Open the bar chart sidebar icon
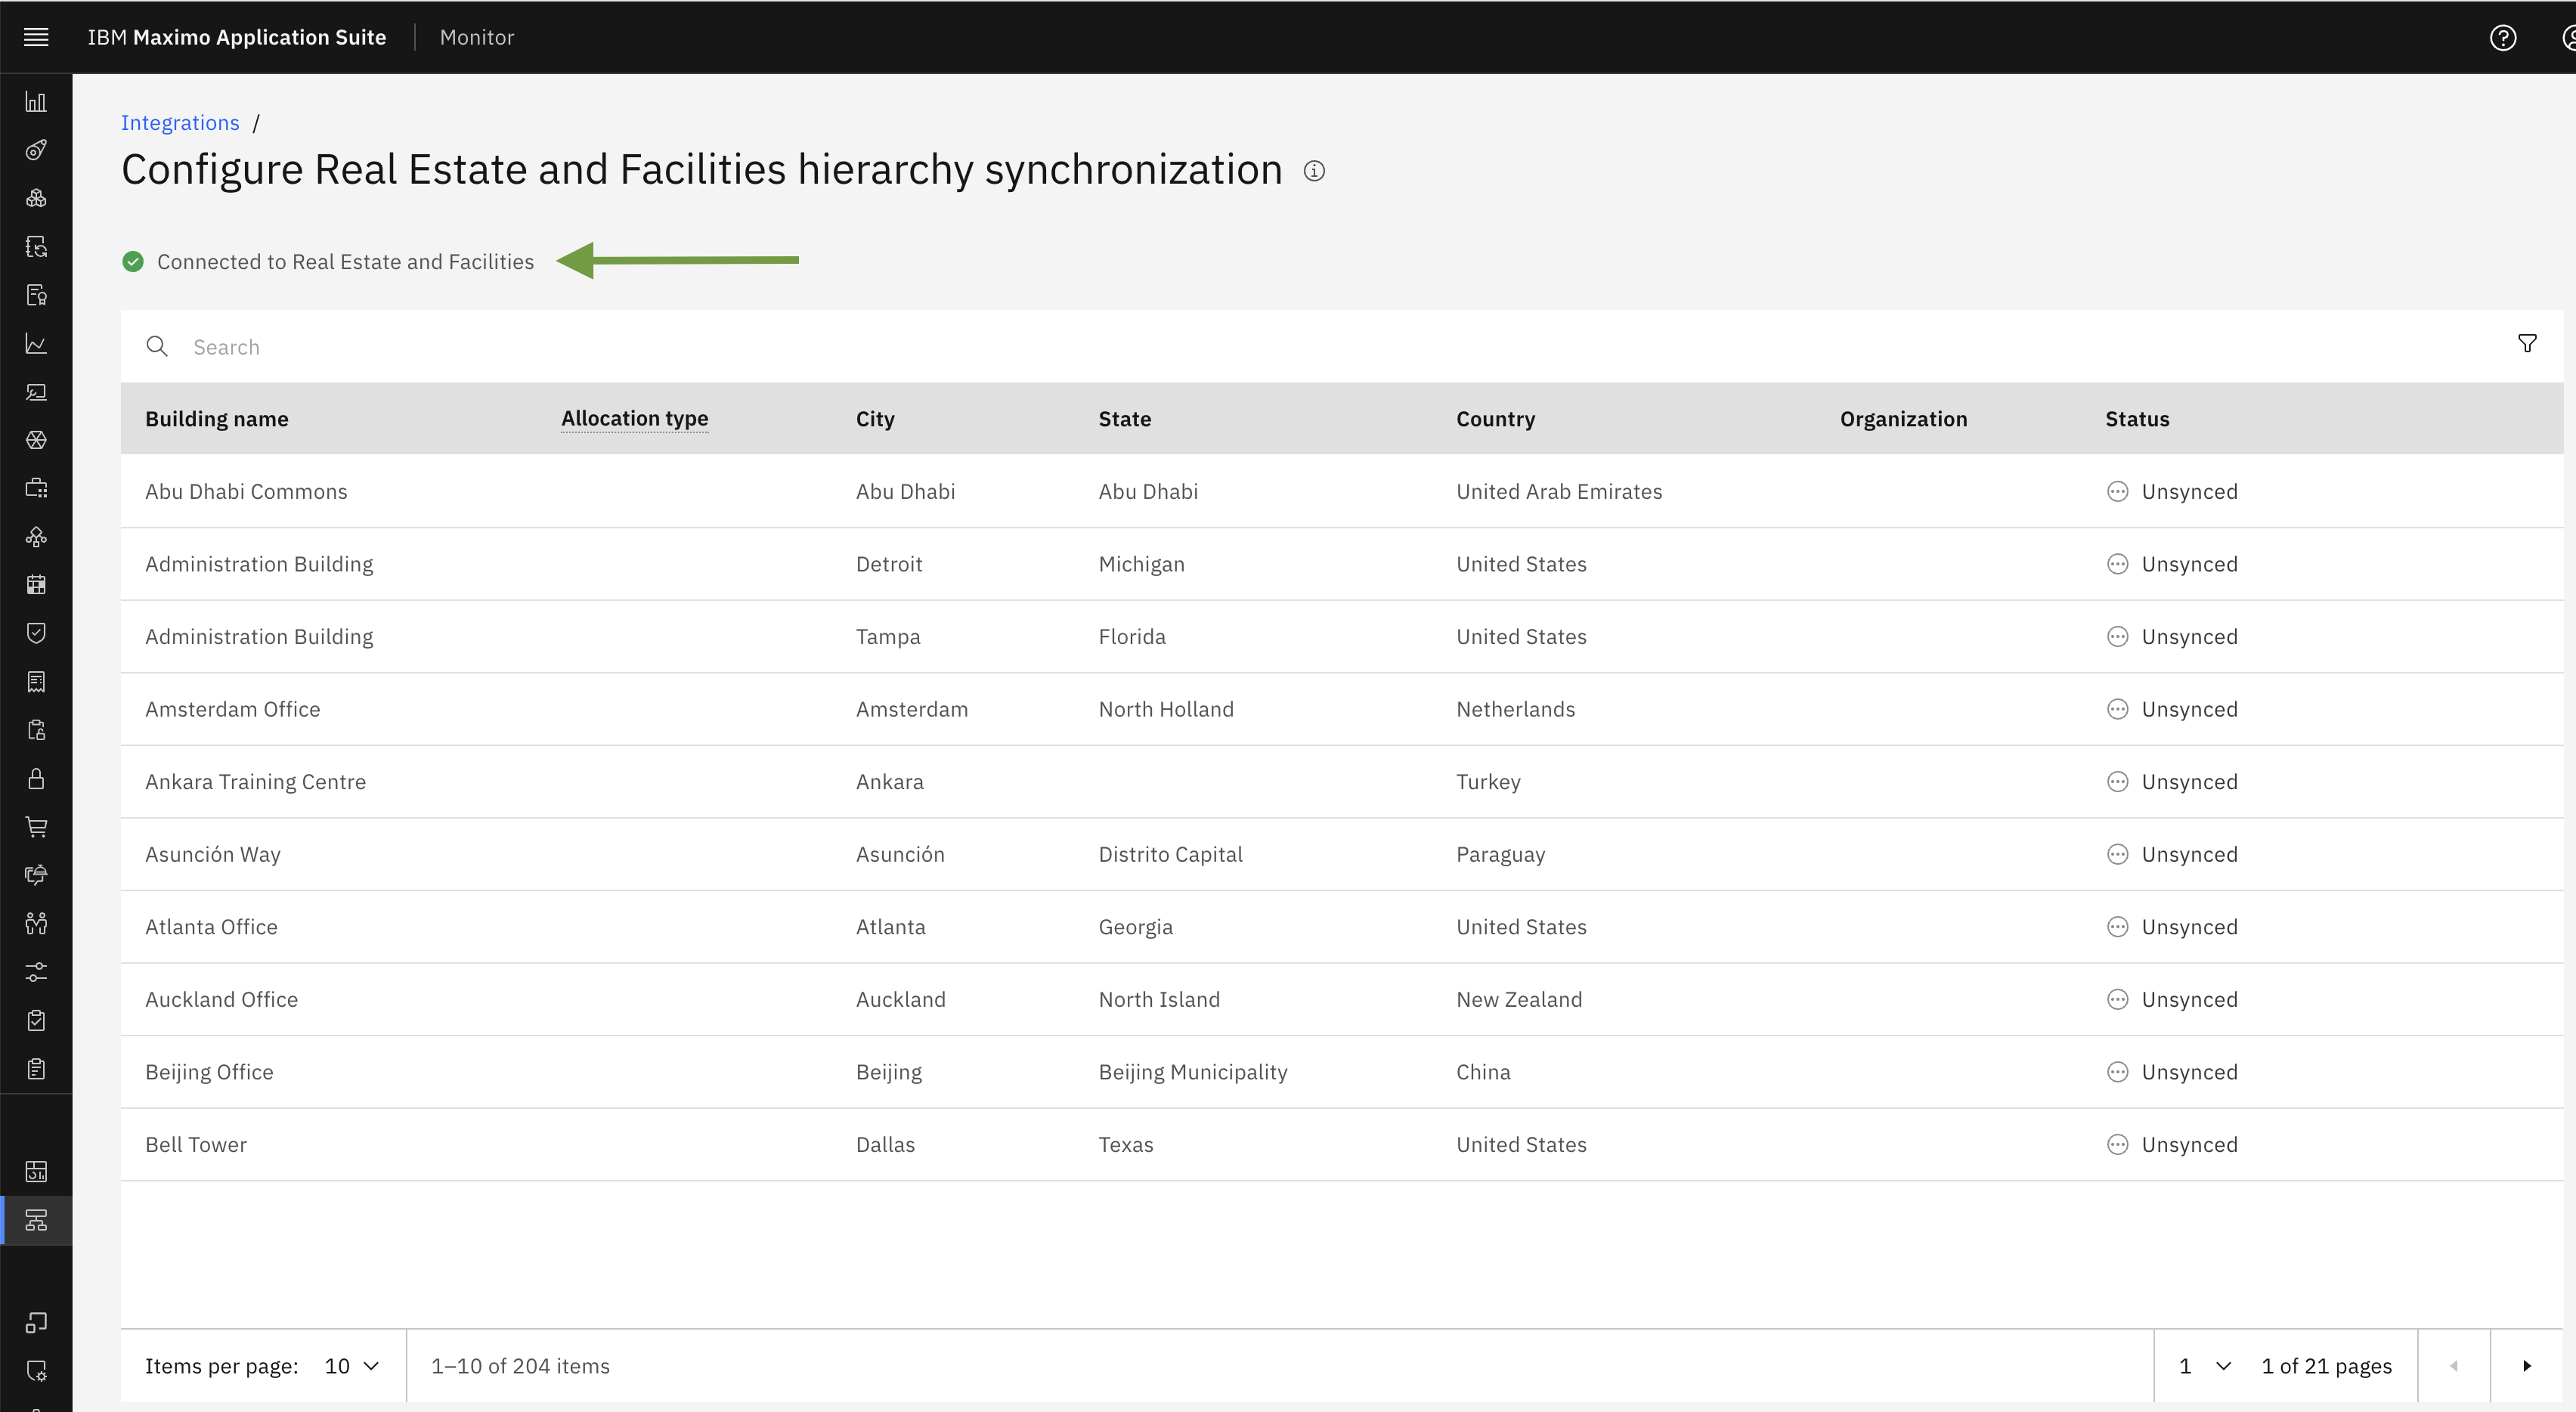The image size is (2576, 1412). [36, 102]
